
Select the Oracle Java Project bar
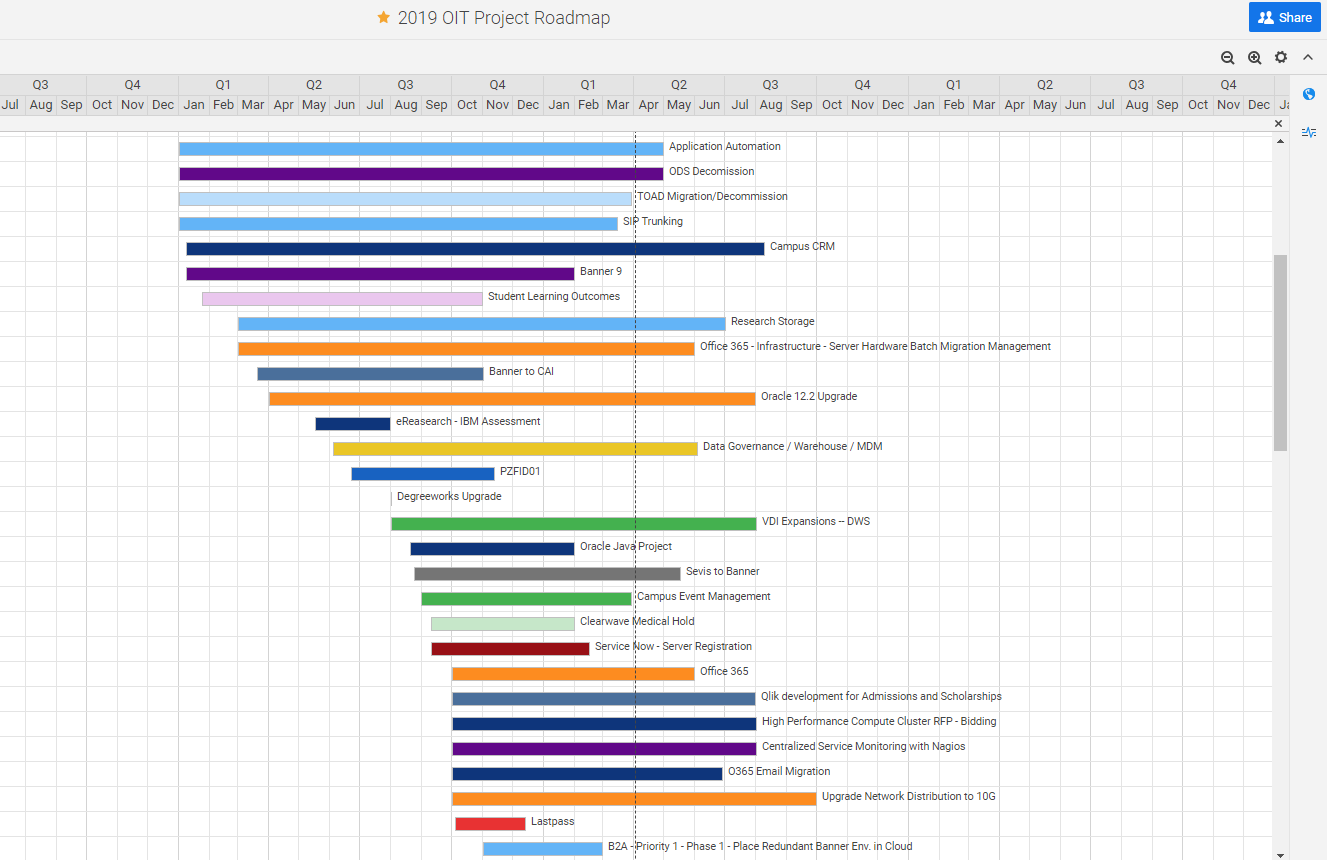(x=492, y=549)
